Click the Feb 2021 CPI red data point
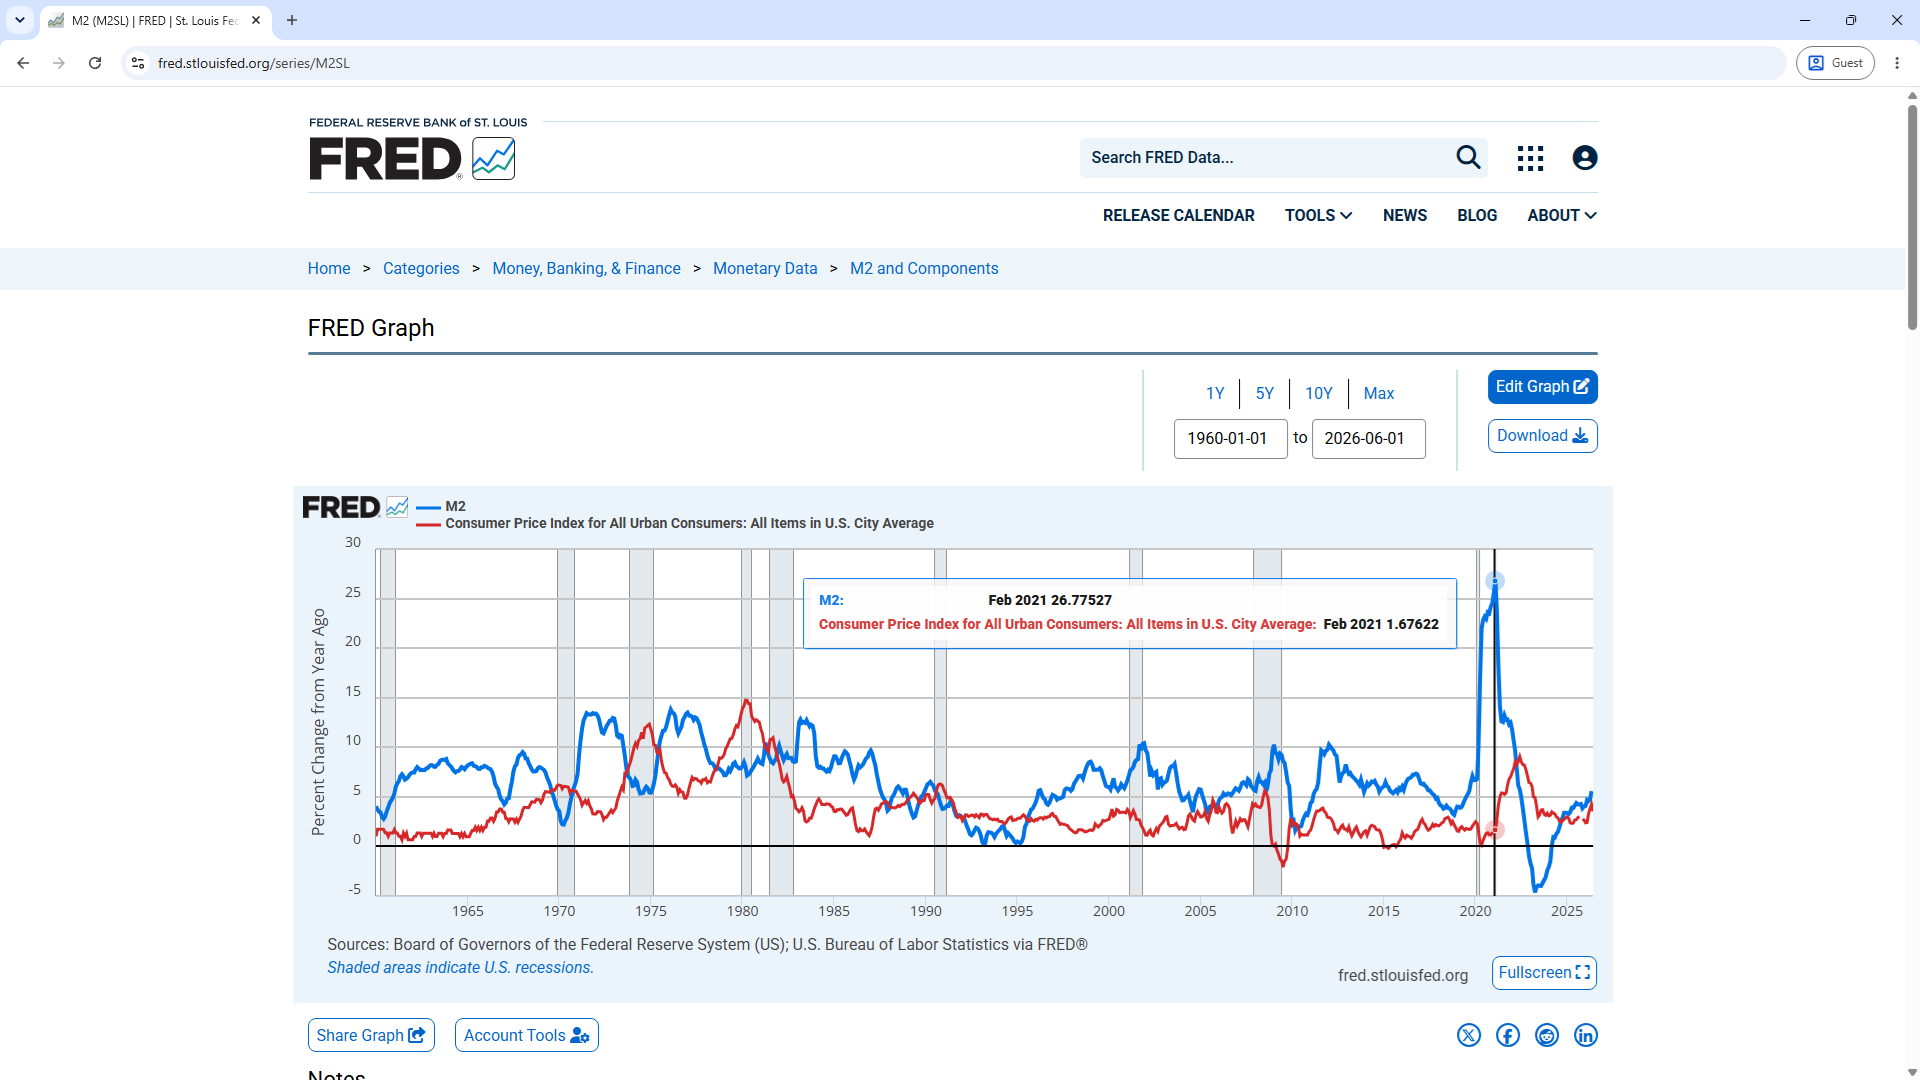Viewport: 1920px width, 1080px height. pos(1495,830)
